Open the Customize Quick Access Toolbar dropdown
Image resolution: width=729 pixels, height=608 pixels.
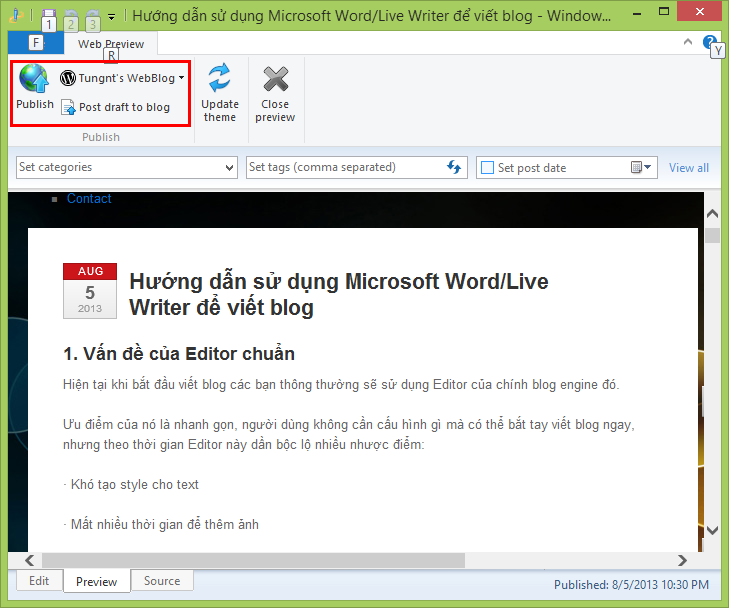point(112,17)
